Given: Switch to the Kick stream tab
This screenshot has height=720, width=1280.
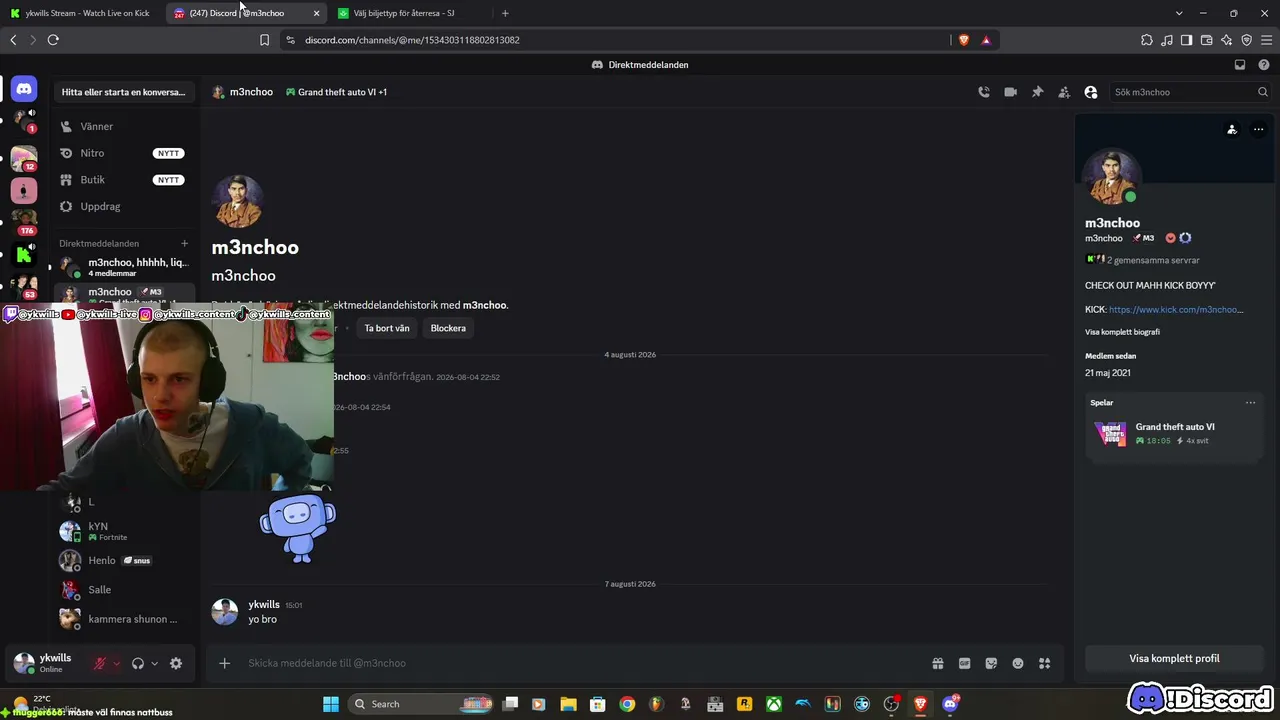Looking at the screenshot, I should pyautogui.click(x=80, y=13).
